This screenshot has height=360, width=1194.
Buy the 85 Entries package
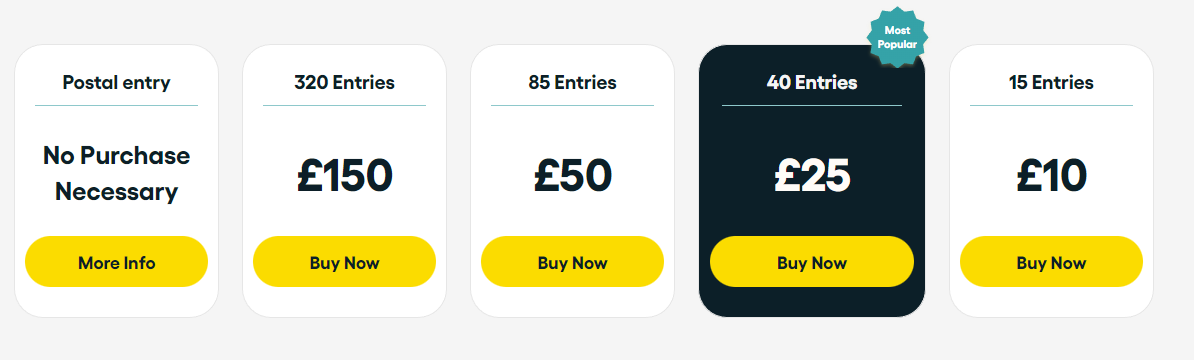(x=573, y=262)
